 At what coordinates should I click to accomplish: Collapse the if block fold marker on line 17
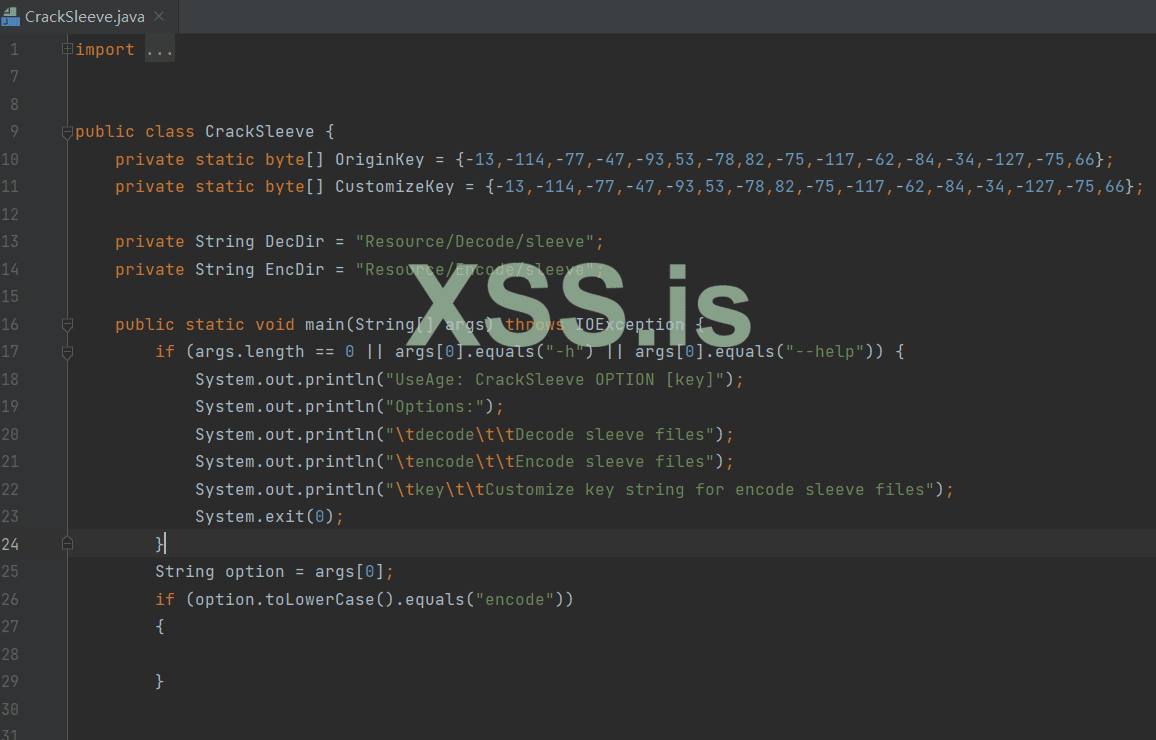tap(67, 352)
